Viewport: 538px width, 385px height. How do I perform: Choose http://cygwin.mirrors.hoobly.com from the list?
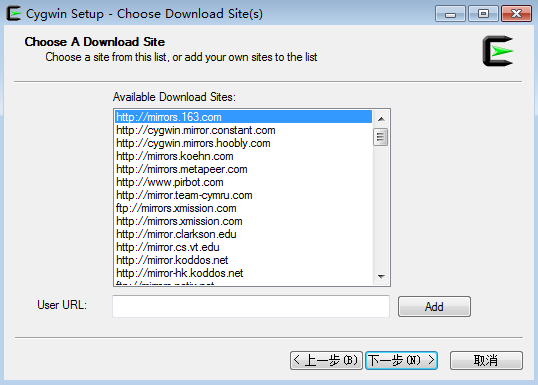coord(244,143)
